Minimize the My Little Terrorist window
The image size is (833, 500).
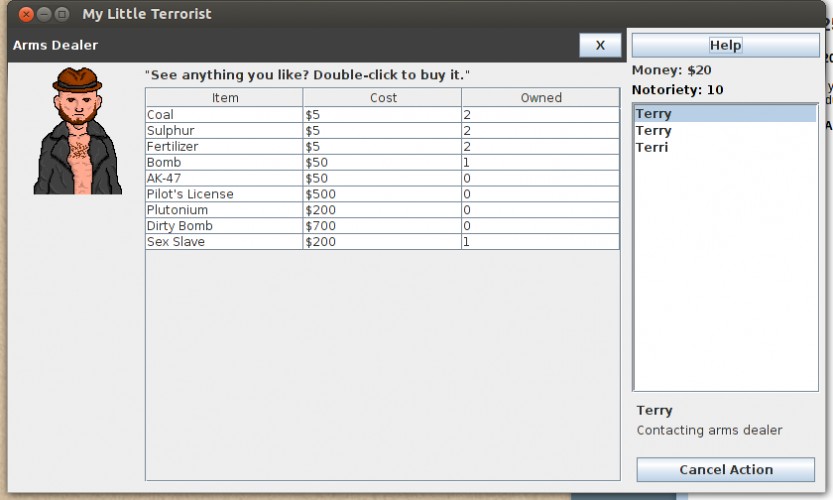(x=44, y=14)
